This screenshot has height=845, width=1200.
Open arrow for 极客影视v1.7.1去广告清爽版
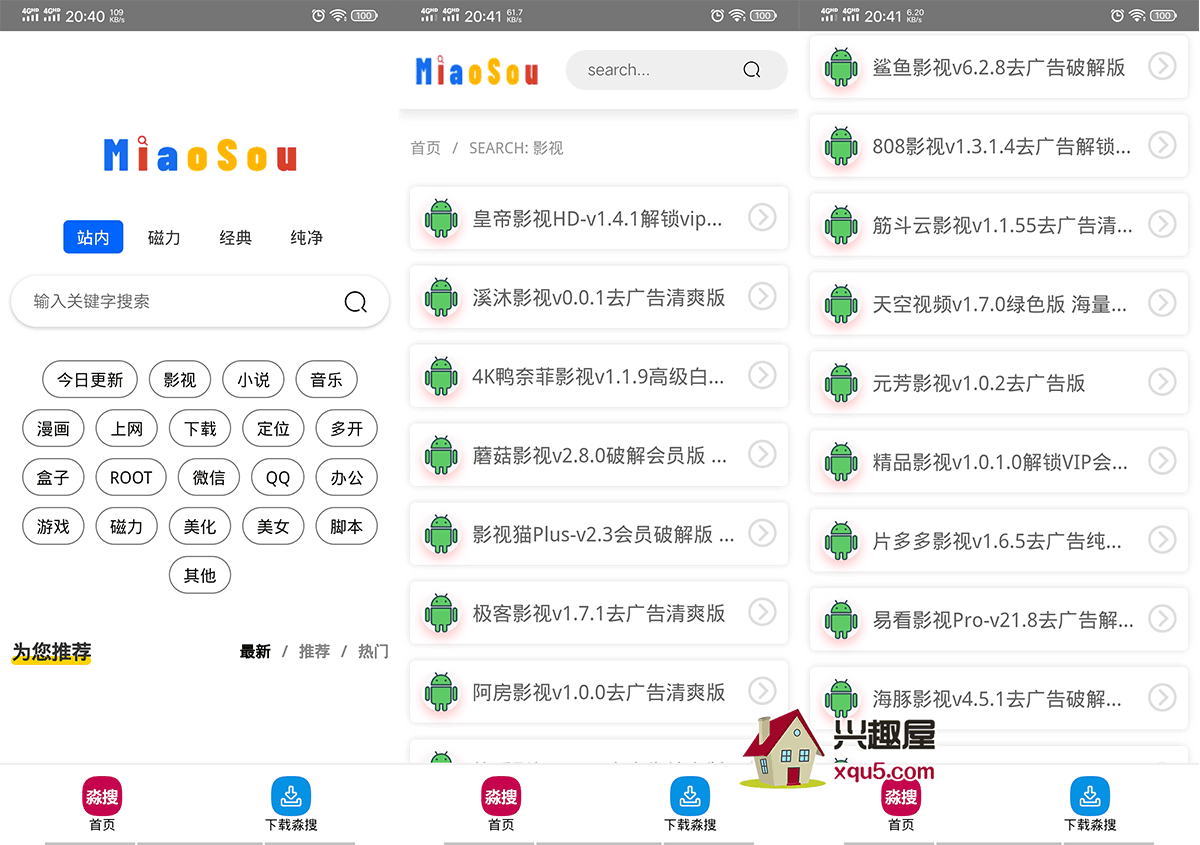click(762, 612)
